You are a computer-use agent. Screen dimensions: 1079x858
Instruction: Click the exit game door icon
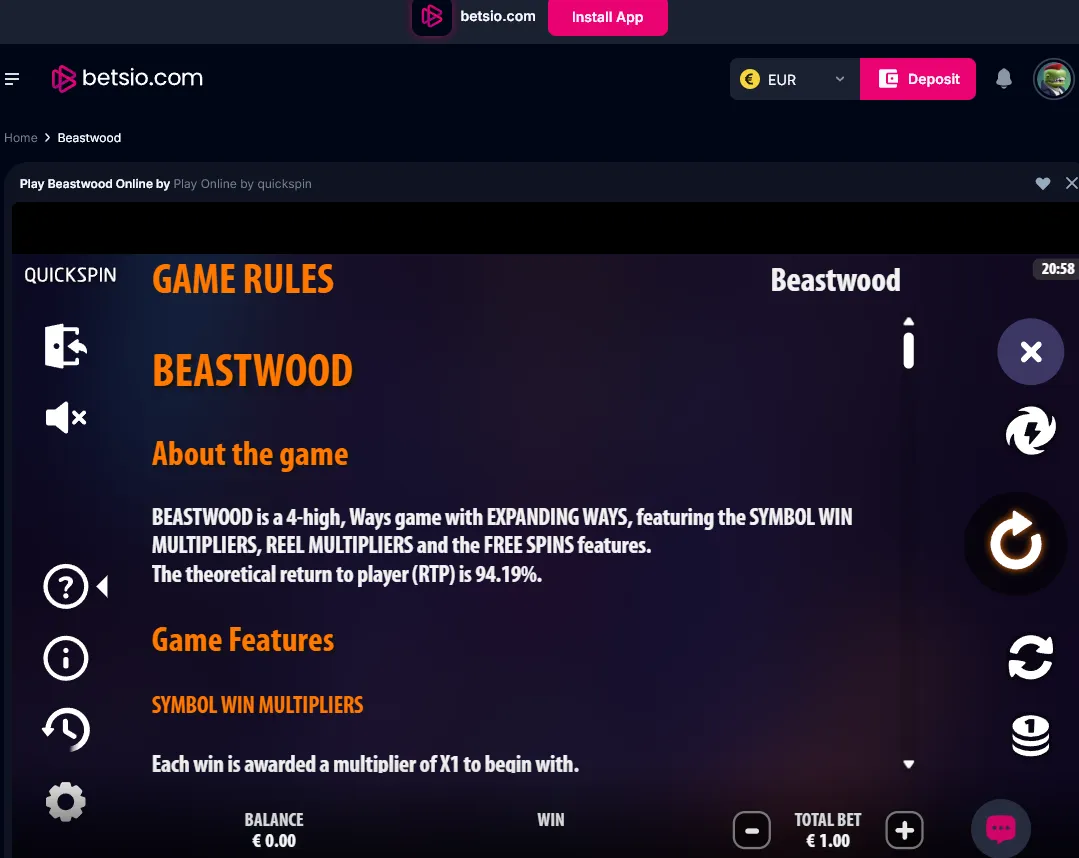coord(66,345)
